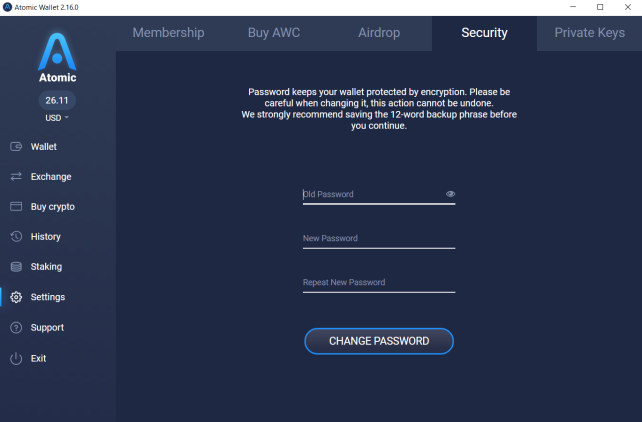Viewport: 642px width, 422px height.
Task: Expand the USD currency dropdown
Action: click(57, 118)
